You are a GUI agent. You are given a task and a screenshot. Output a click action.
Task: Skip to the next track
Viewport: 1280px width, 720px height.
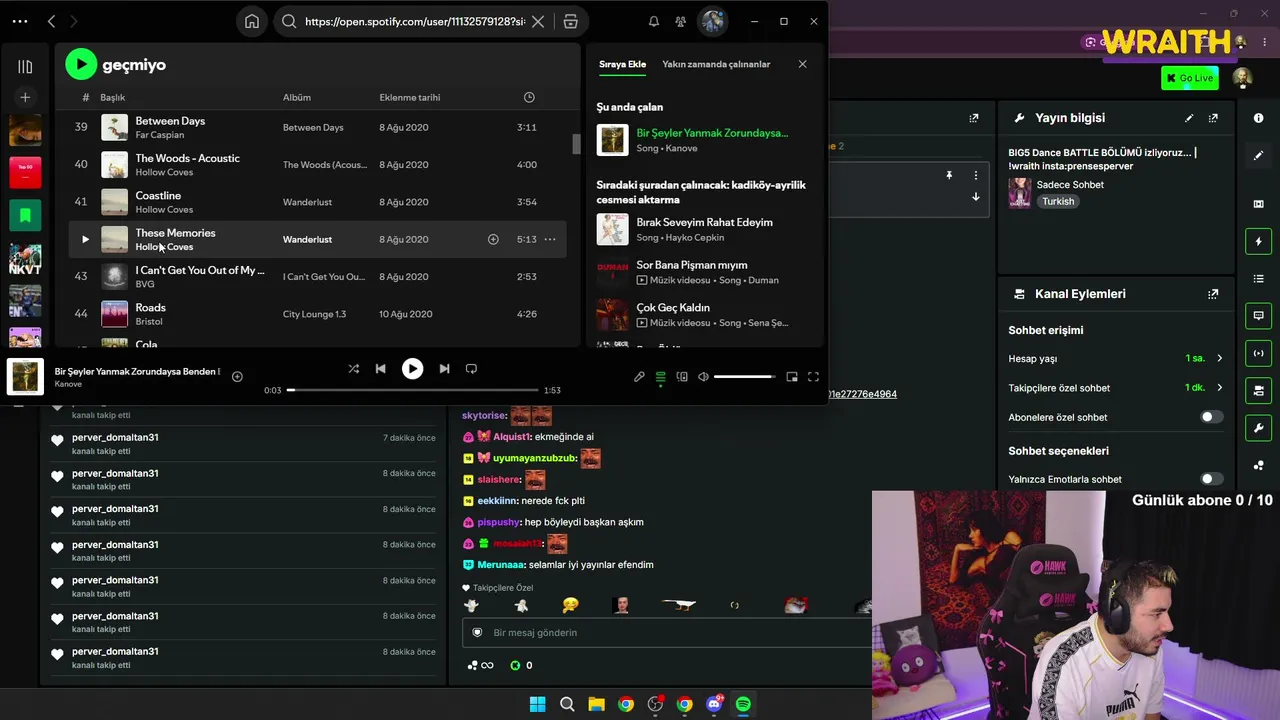pos(444,369)
